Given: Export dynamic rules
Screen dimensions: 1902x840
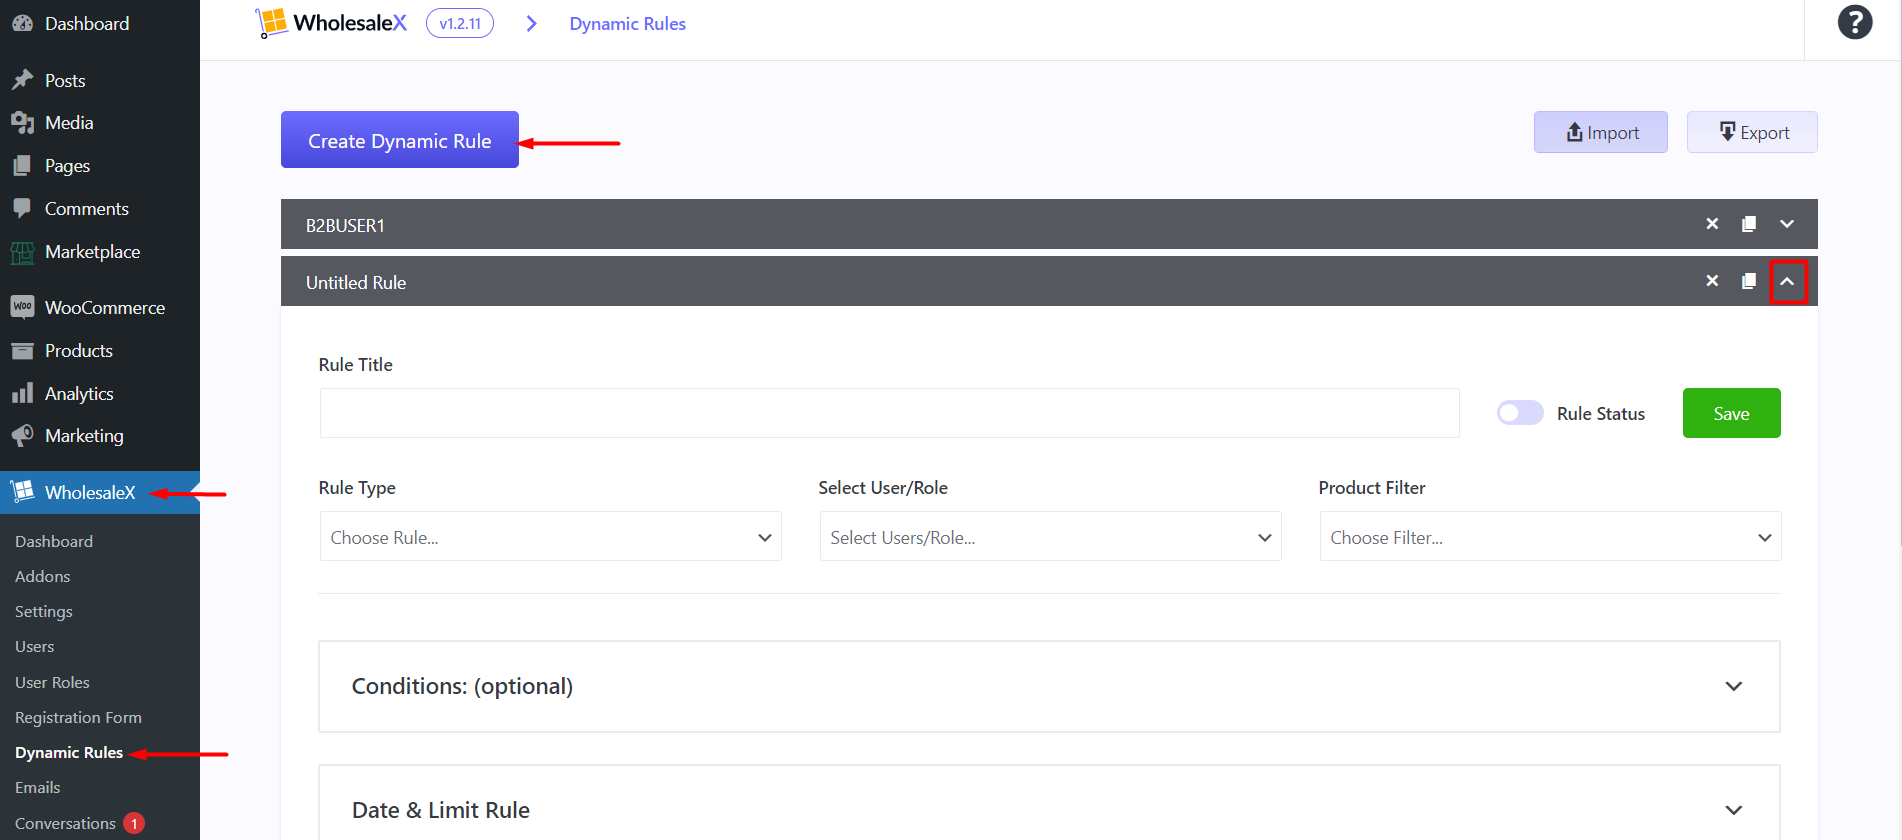Looking at the screenshot, I should point(1752,132).
